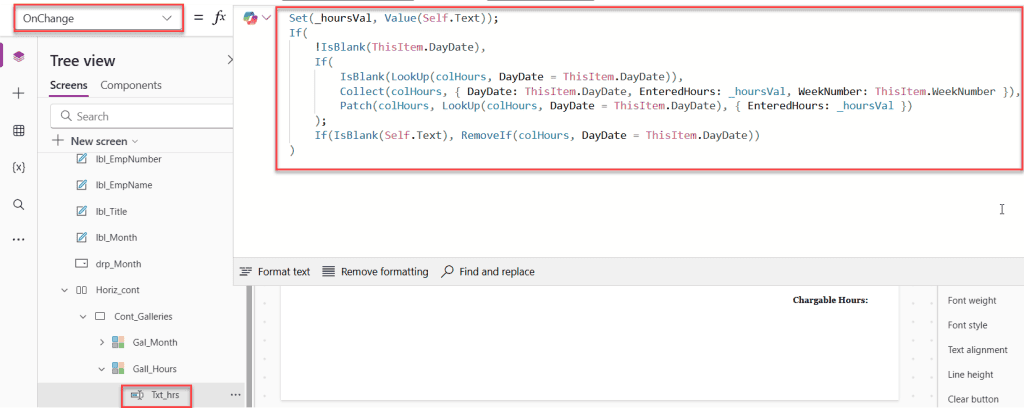1024x408 pixels.
Task: Open the Variables {x} icon in sidebar
Action: pyautogui.click(x=19, y=167)
